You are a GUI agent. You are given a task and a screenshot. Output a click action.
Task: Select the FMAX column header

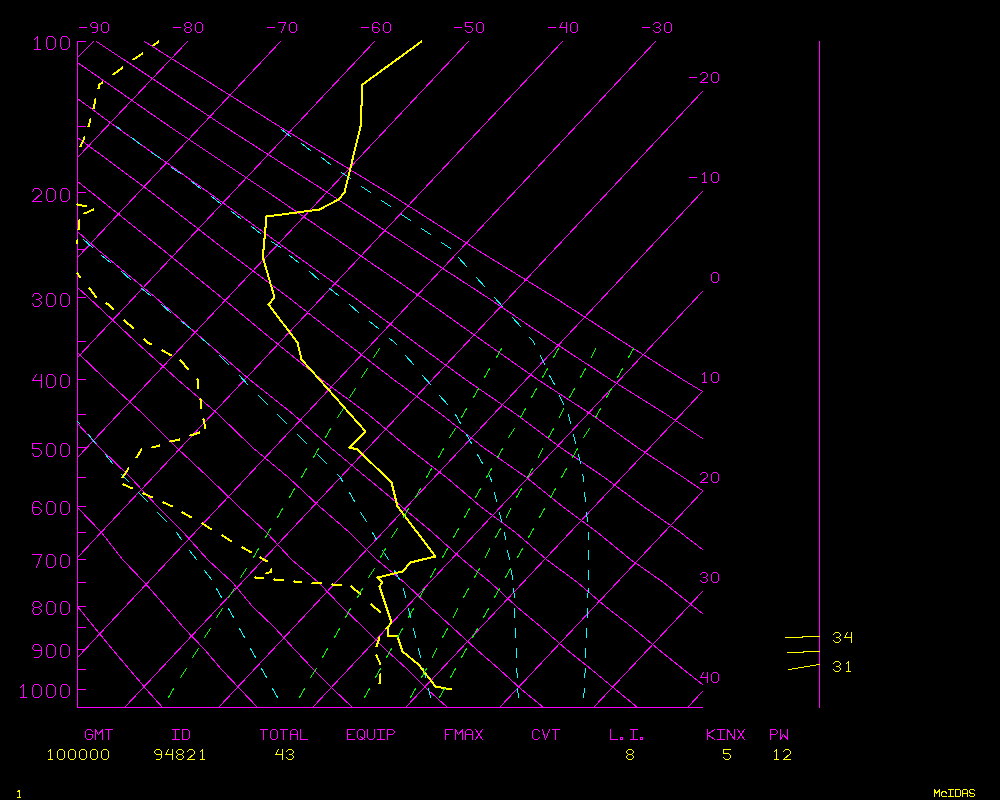pos(464,735)
